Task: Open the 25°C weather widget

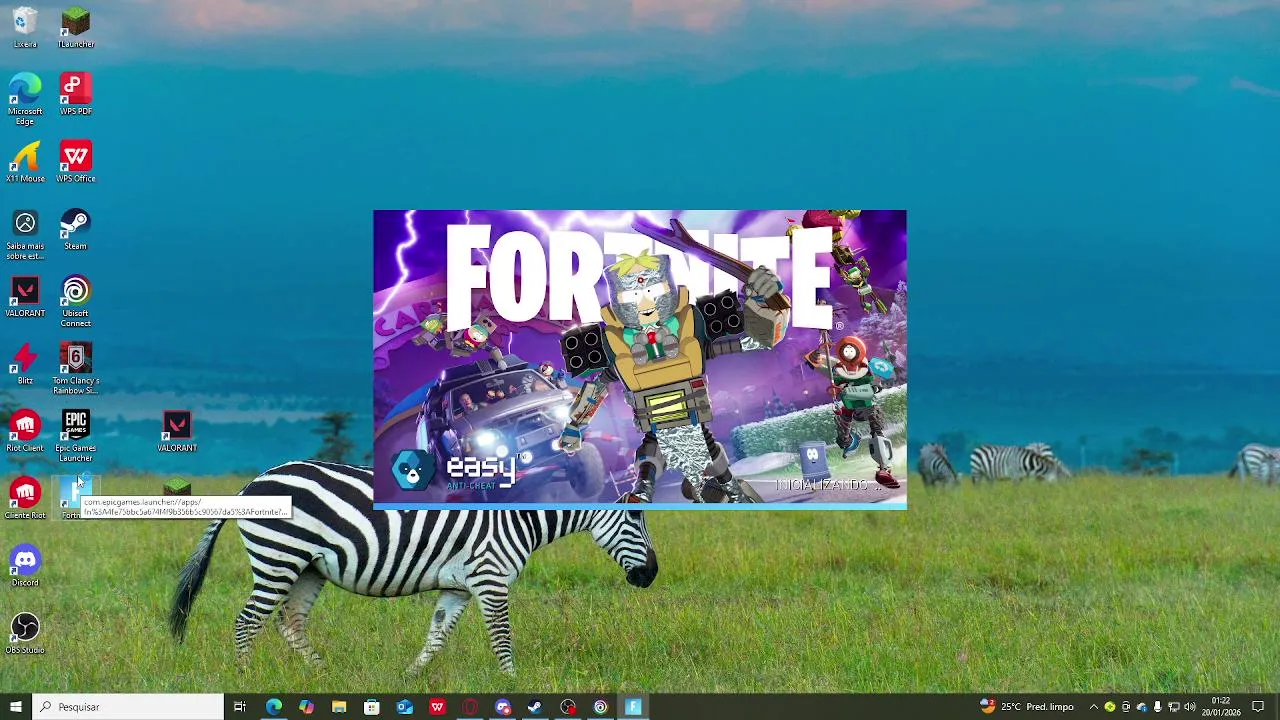Action: click(1027, 707)
